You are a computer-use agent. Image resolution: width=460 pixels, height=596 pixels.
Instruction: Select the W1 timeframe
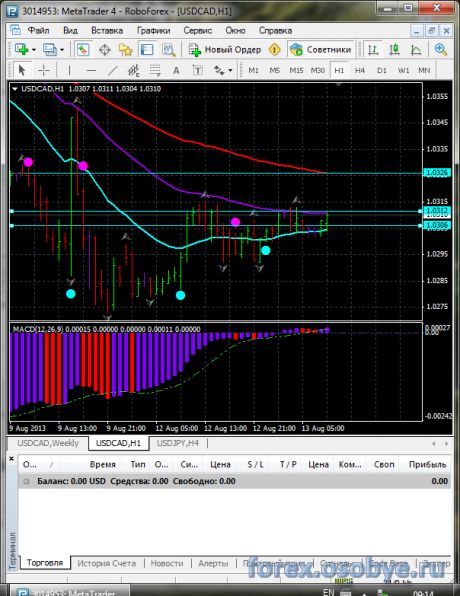[x=403, y=70]
